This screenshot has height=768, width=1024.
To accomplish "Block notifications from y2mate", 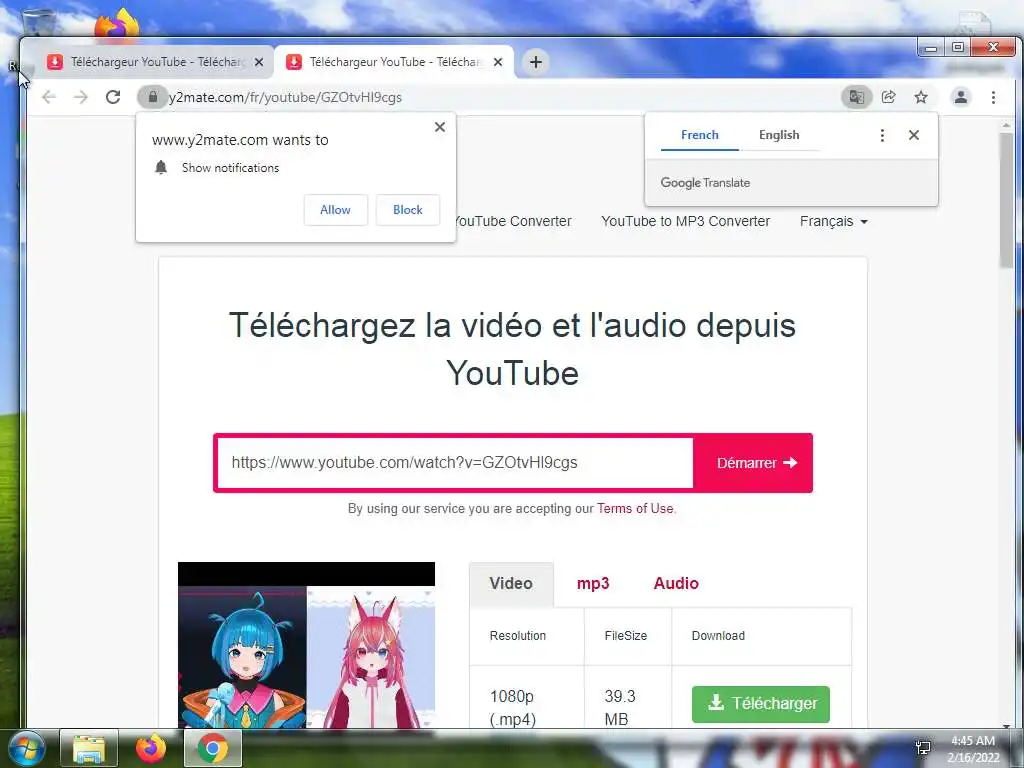I will pyautogui.click(x=408, y=210).
